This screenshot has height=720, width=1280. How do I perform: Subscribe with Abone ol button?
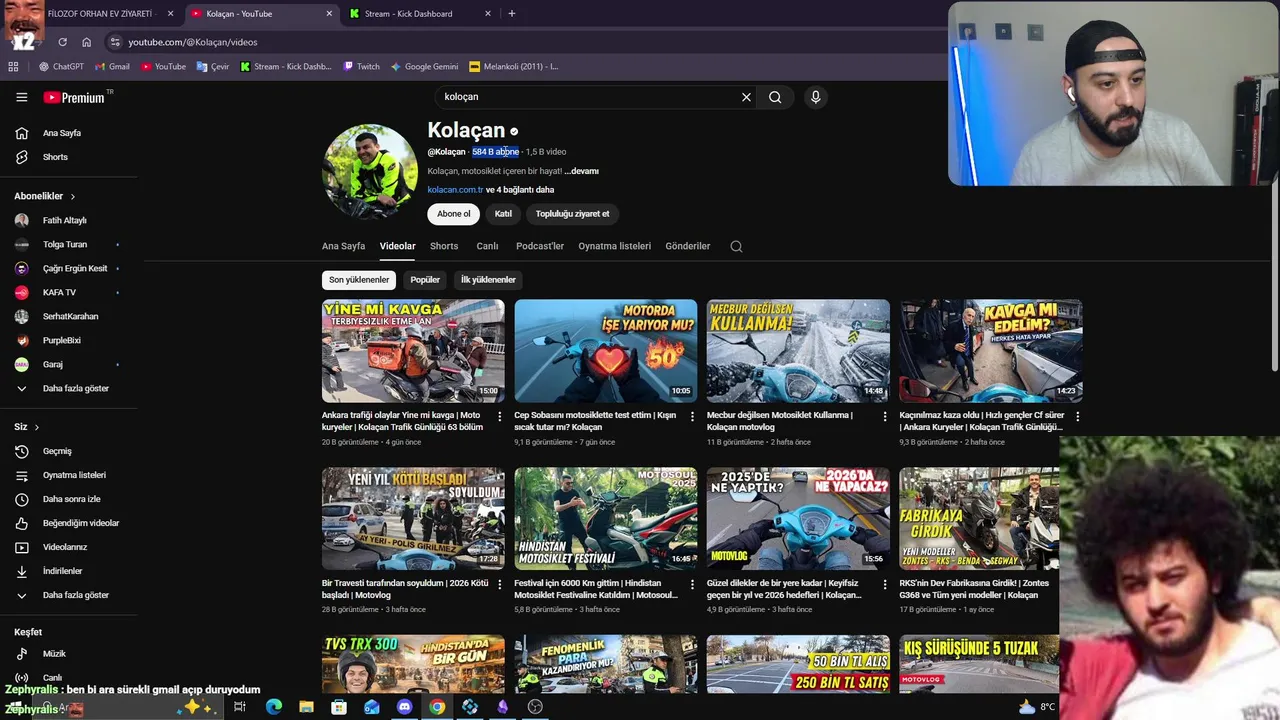(x=453, y=214)
